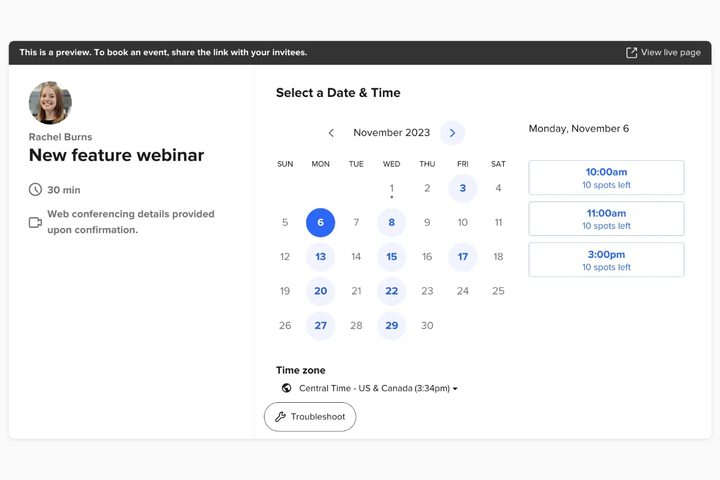Select November 27 on the calendar
Viewport: 720px width, 480px height.
coord(321,325)
